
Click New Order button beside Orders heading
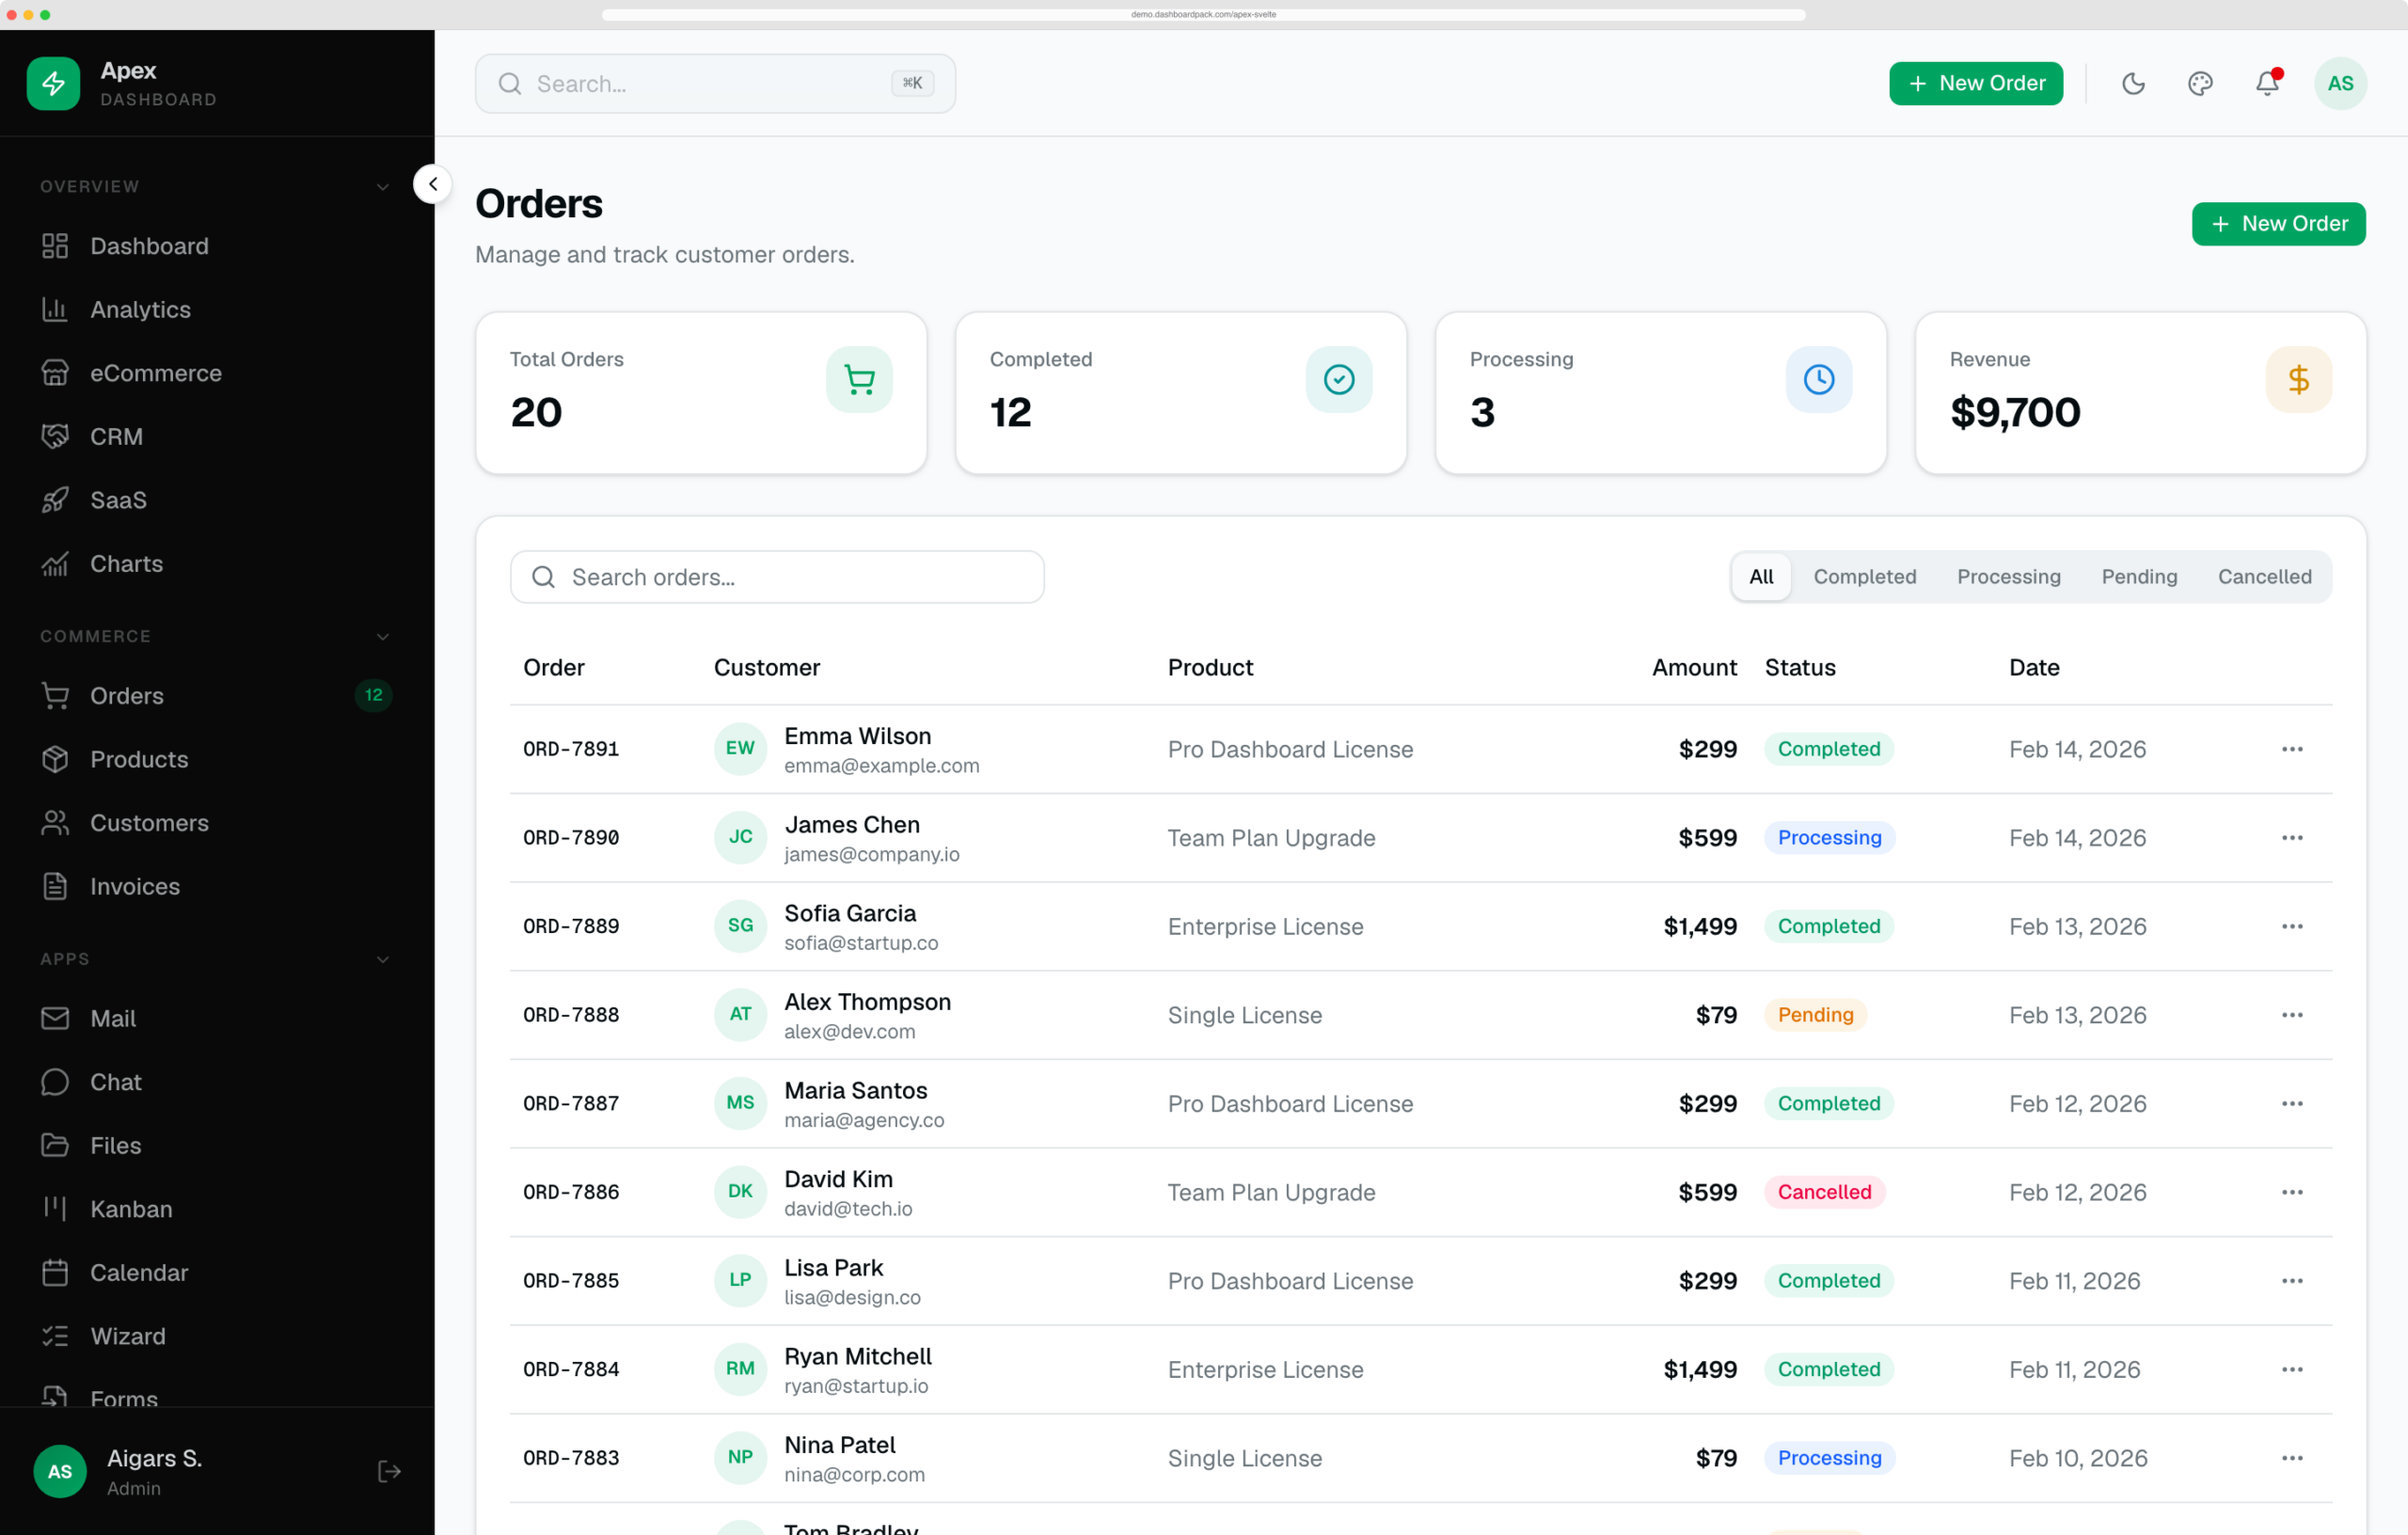coord(2278,224)
